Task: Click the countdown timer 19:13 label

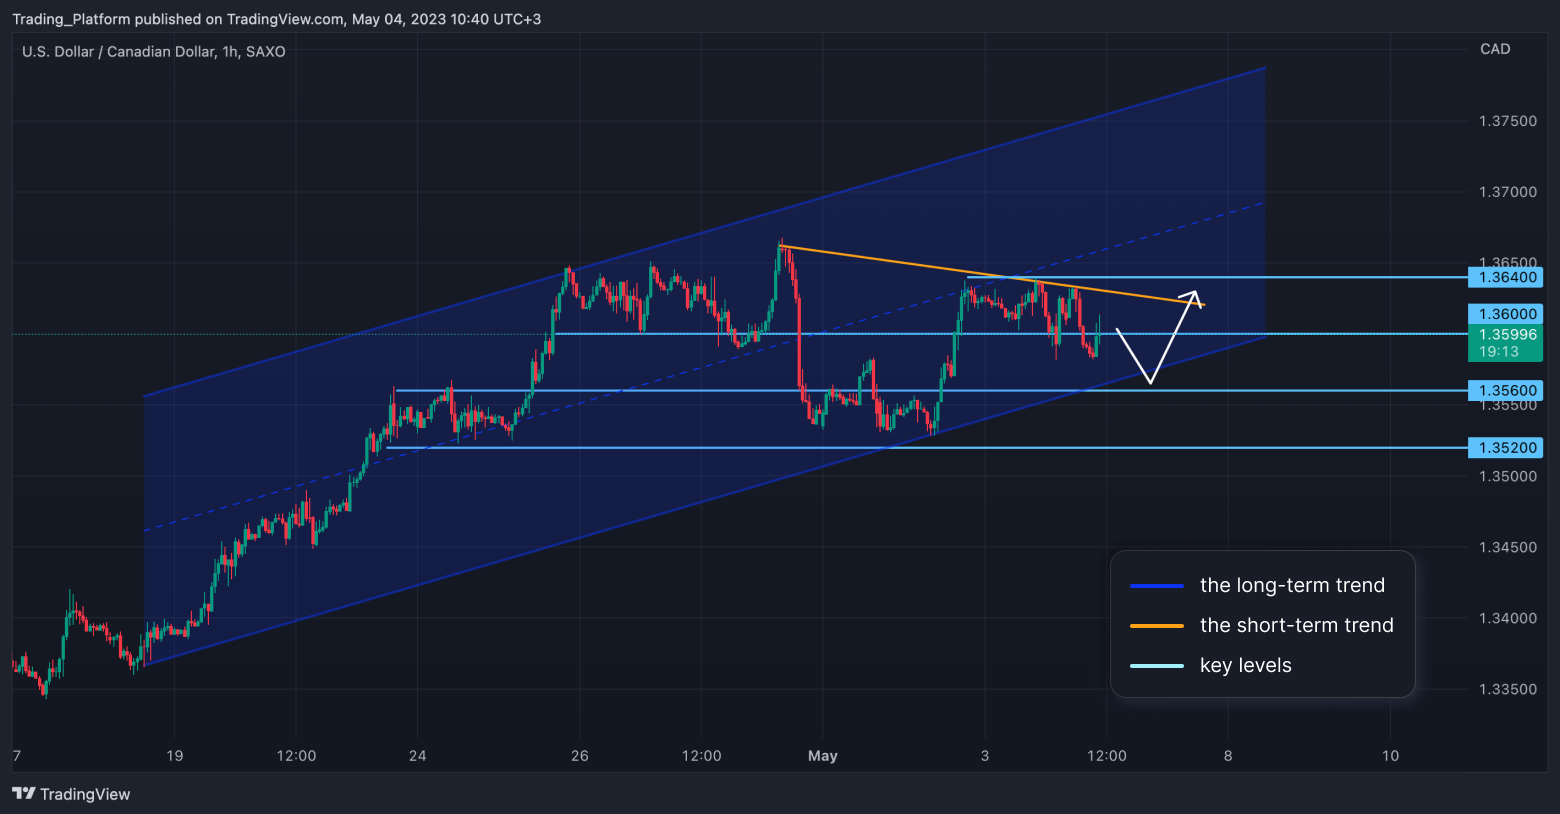Action: tap(1499, 352)
